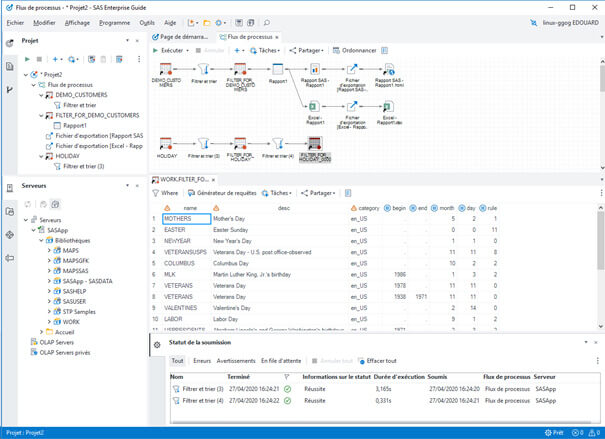
Task: Open the search magnifier in main toolbar
Action: tap(267, 23)
